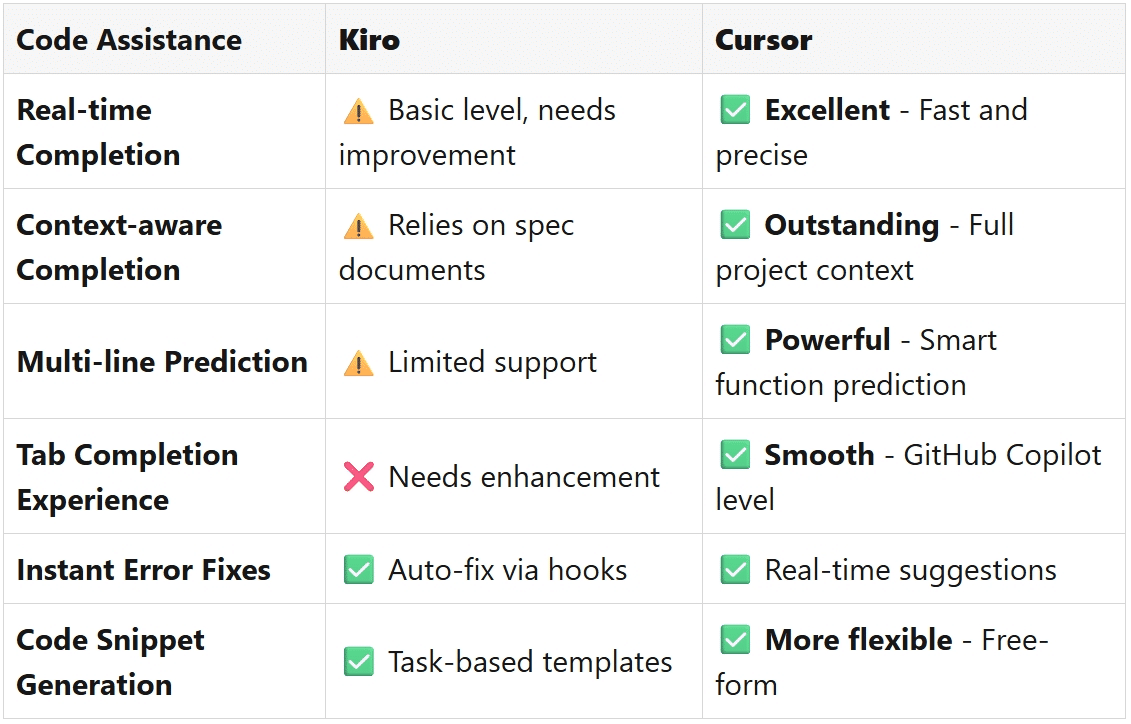Select the "Multi-line Prediction" row label
1131x724 pixels.
coord(162,362)
